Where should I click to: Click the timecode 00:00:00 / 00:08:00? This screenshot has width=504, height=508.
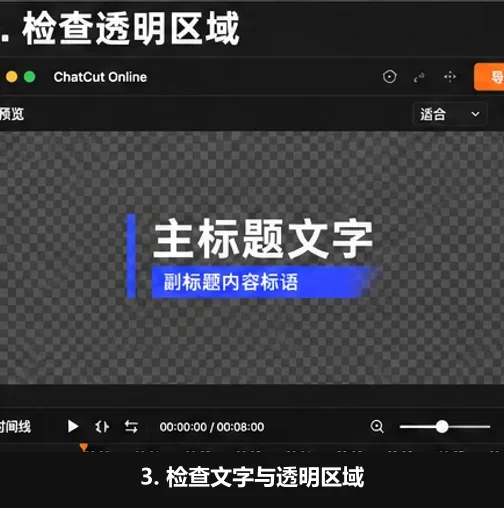point(212,427)
